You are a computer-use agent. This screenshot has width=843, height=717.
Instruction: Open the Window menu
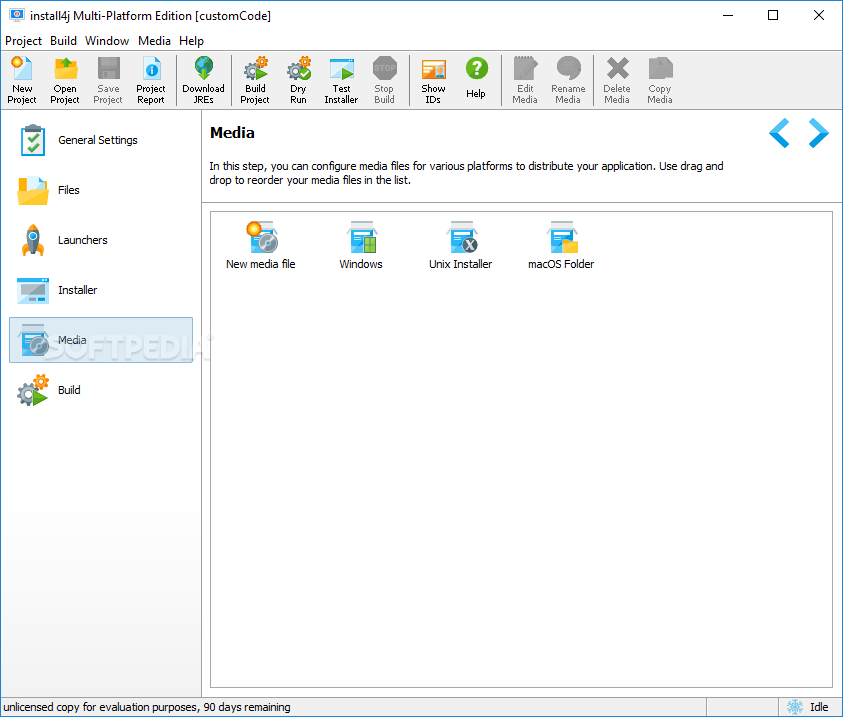coord(107,41)
